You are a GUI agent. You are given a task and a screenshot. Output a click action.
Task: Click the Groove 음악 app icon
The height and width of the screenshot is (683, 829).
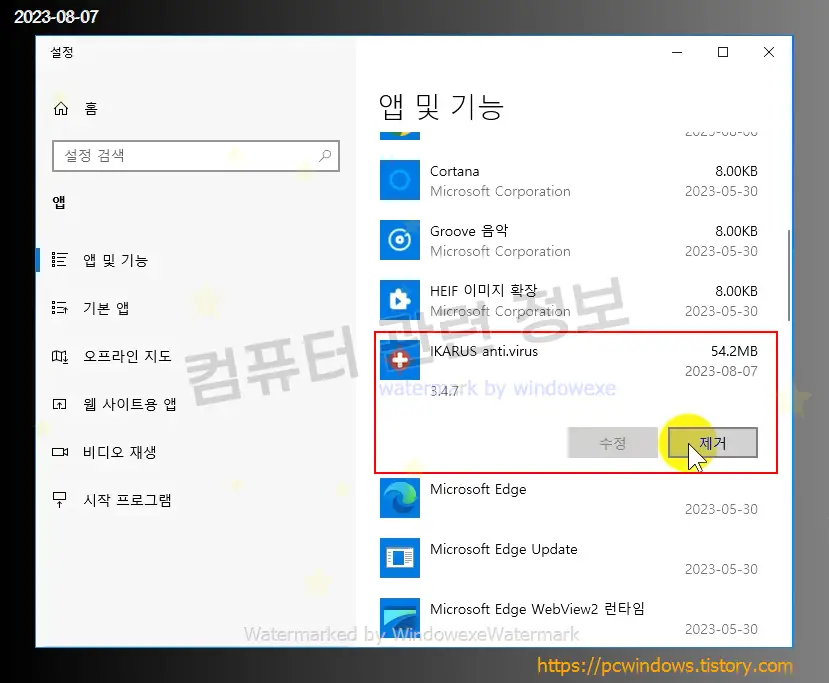coord(400,240)
